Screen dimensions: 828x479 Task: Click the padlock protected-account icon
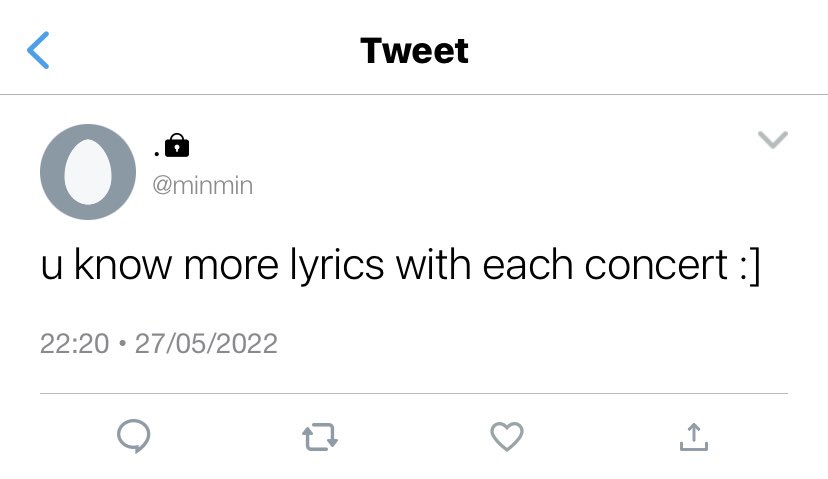pyautogui.click(x=177, y=145)
